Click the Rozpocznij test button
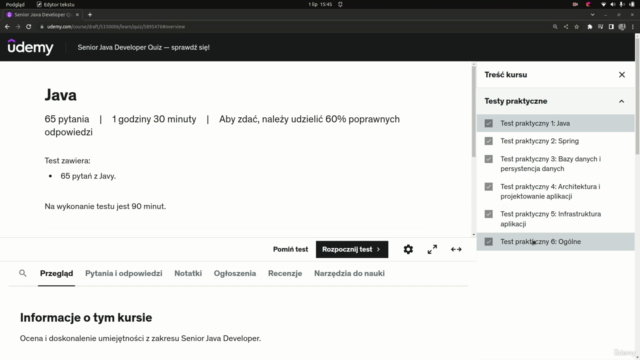 click(x=352, y=249)
